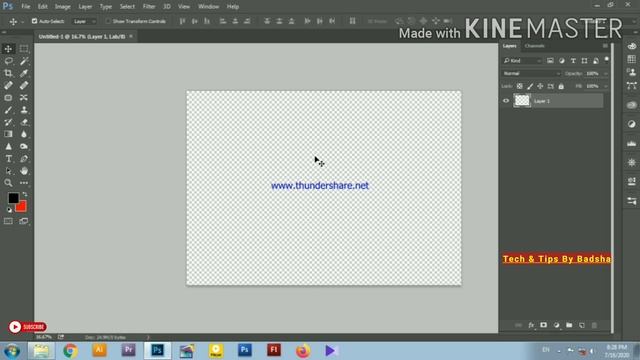Viewport: 640px width, 360px height.
Task: Hide Layer 1 using the eye icon
Action: (x=506, y=101)
